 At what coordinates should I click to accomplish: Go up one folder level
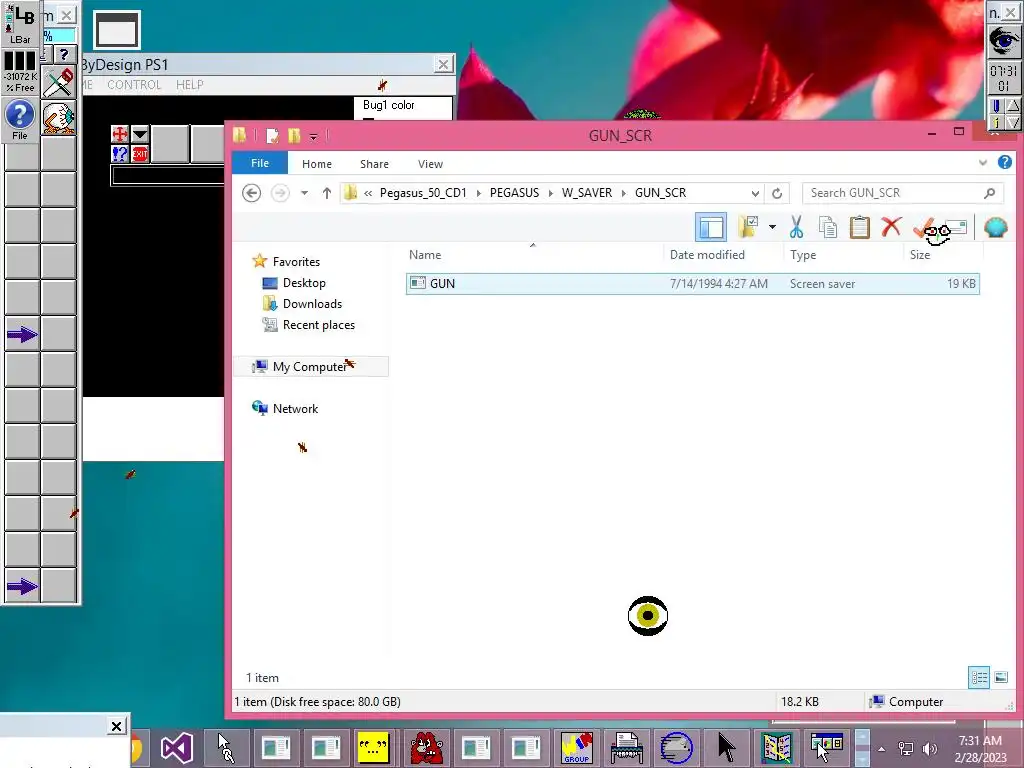[327, 193]
